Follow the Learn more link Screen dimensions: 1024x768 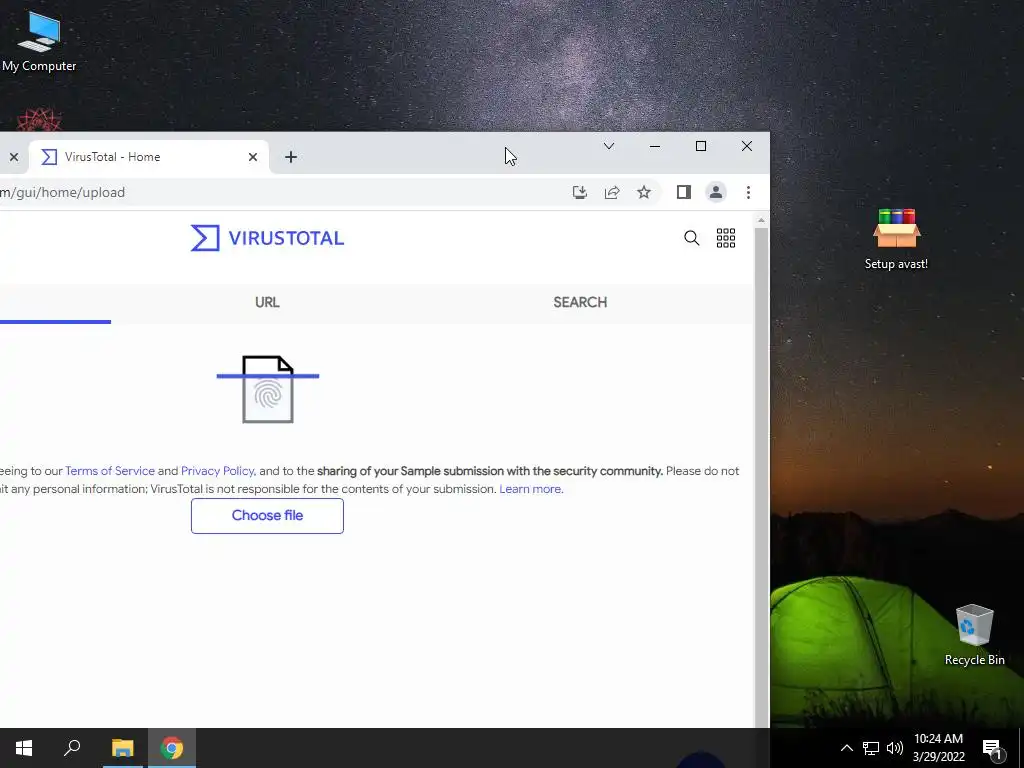530,489
